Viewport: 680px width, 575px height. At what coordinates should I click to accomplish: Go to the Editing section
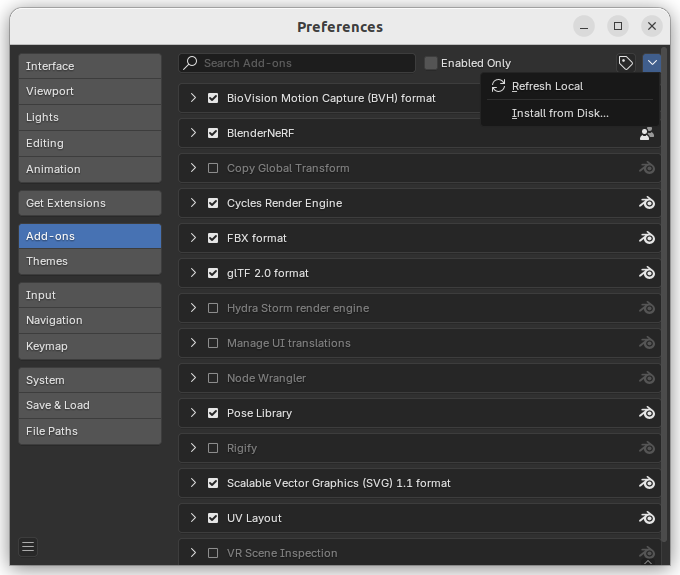(90, 144)
